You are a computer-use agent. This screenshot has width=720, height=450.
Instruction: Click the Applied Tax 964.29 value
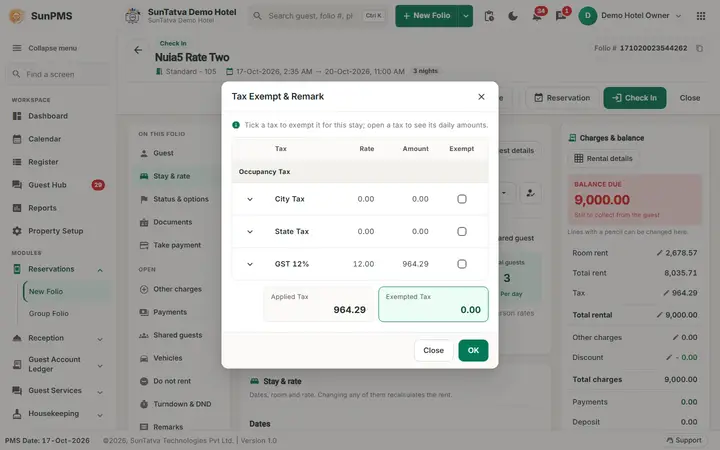[349, 310]
